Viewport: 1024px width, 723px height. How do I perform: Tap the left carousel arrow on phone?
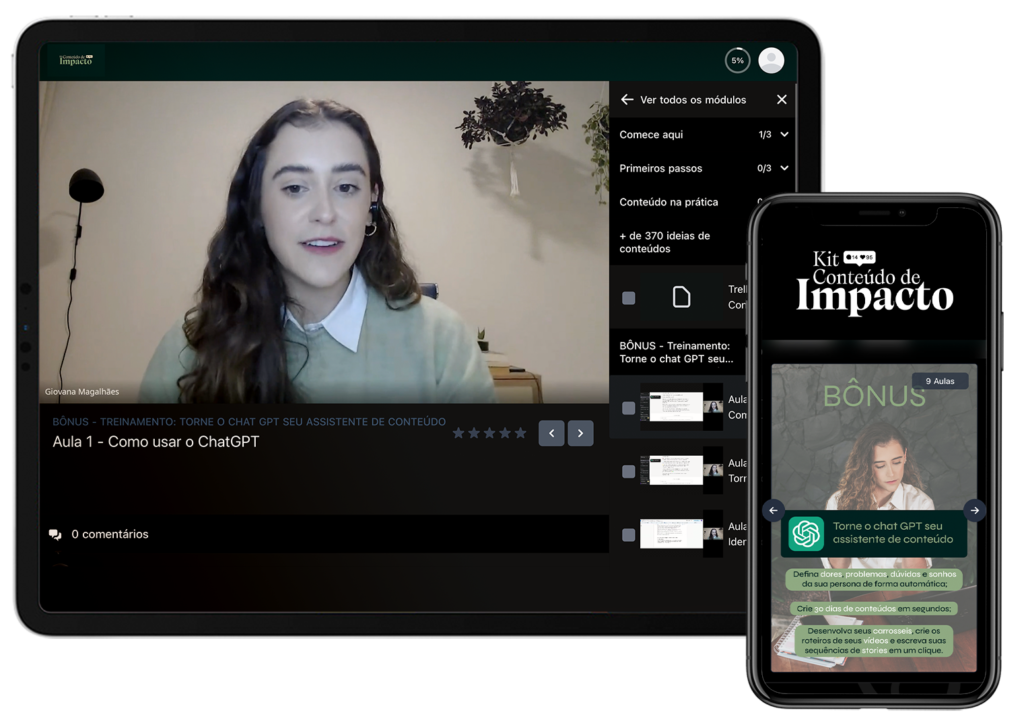pos(773,510)
